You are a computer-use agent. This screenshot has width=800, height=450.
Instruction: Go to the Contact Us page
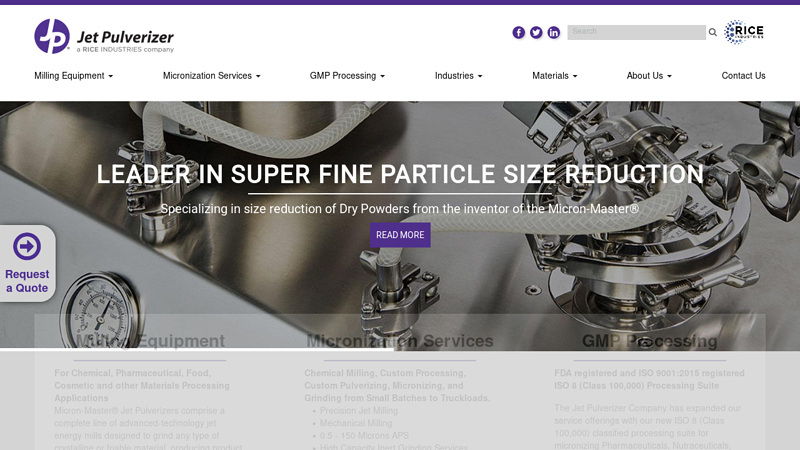tap(743, 76)
